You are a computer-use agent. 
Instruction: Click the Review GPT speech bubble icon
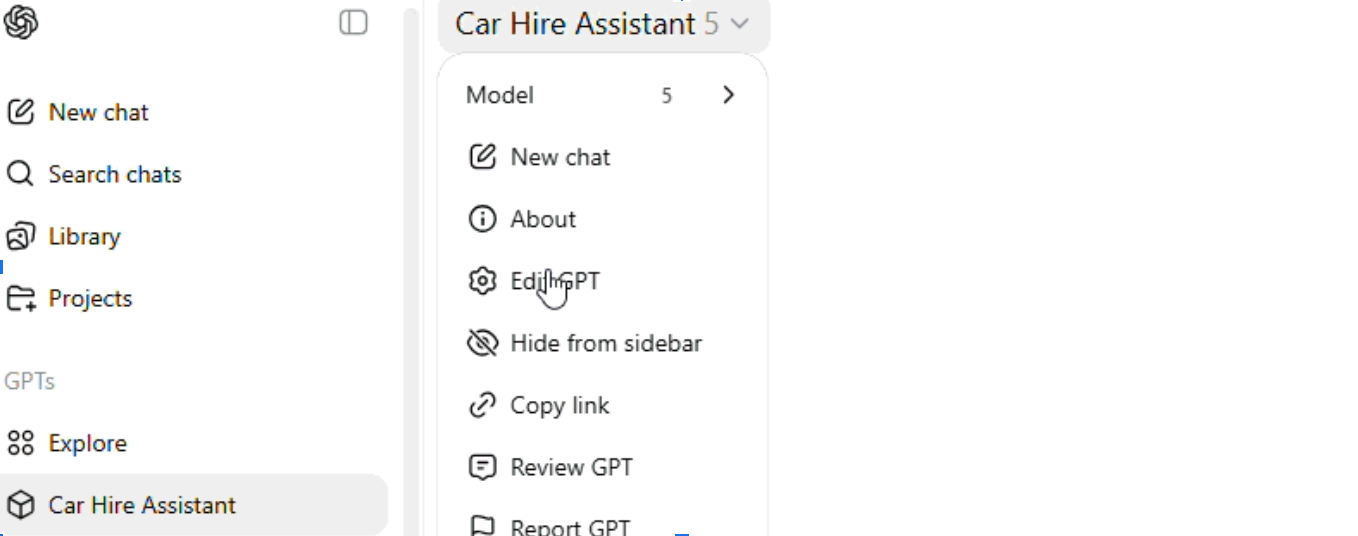point(482,467)
